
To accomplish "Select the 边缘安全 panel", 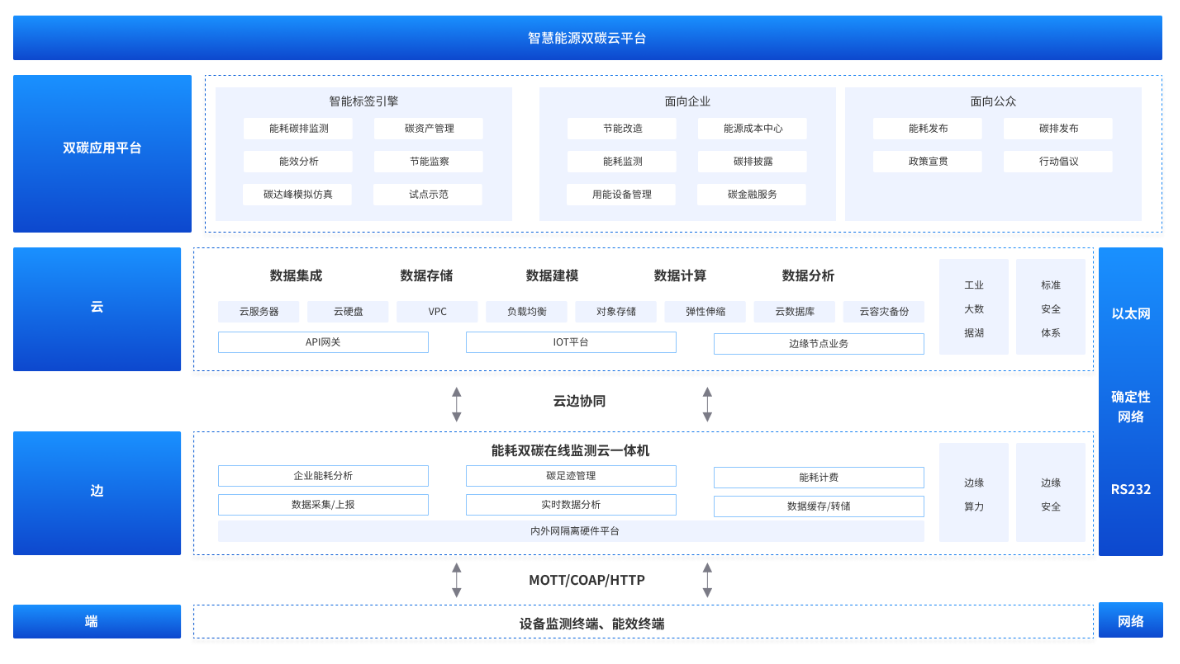I will click(1051, 493).
